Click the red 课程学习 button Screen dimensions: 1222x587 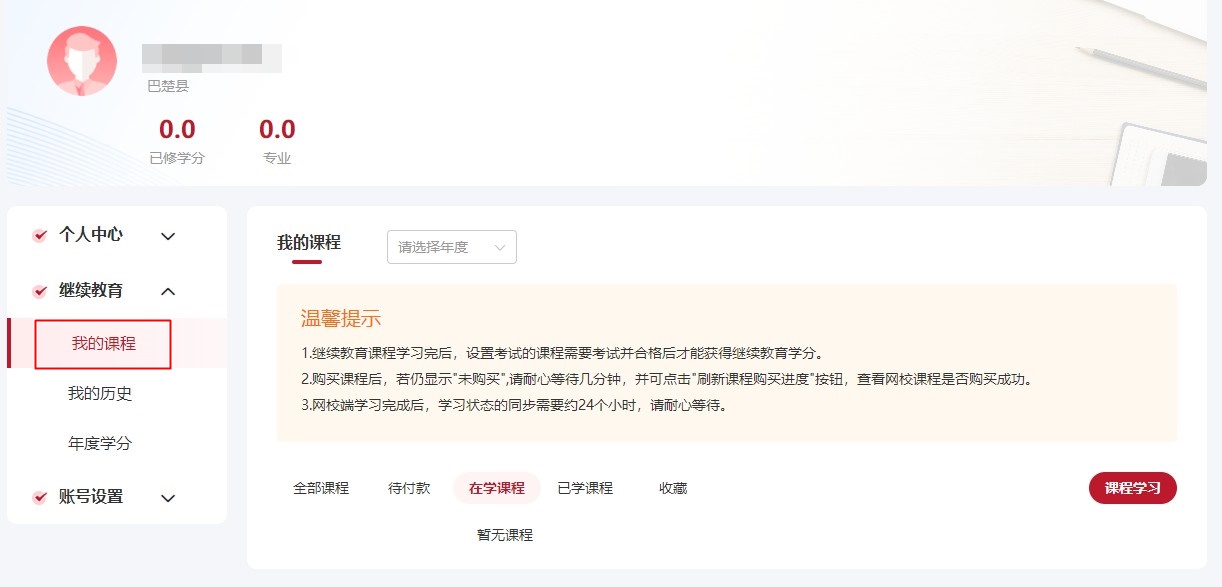tap(1132, 488)
